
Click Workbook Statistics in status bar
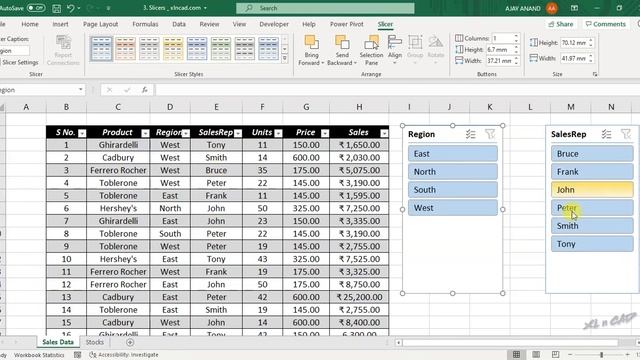(39, 355)
